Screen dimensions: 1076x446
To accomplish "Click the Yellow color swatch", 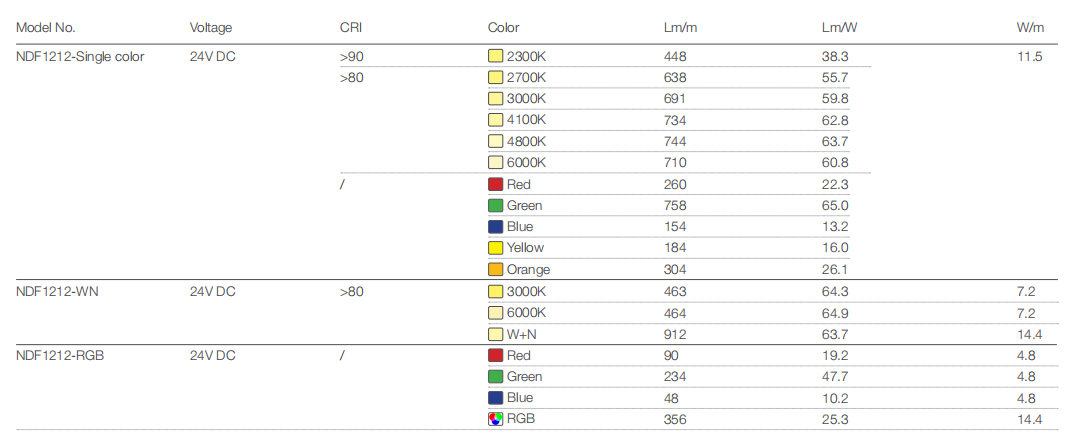I will (495, 248).
